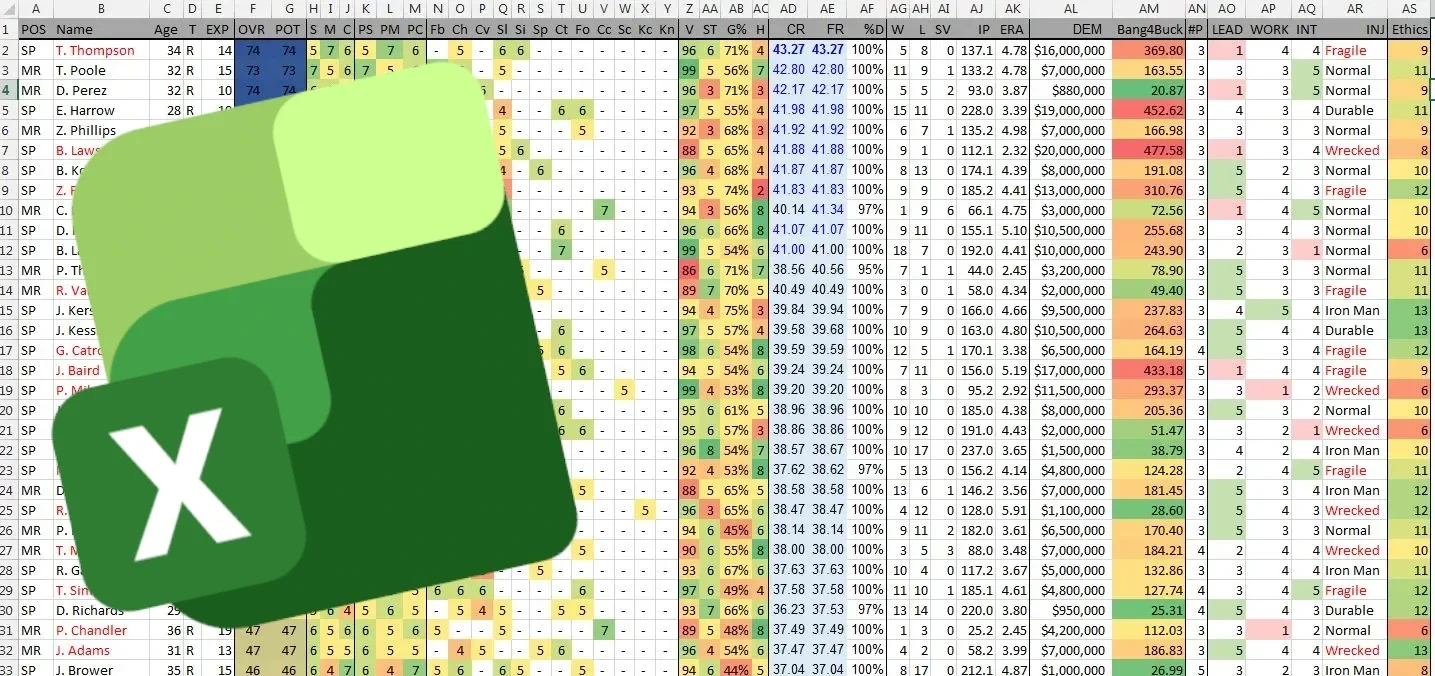Click the Age header cell
The image size is (1435, 676).
pyautogui.click(x=165, y=30)
